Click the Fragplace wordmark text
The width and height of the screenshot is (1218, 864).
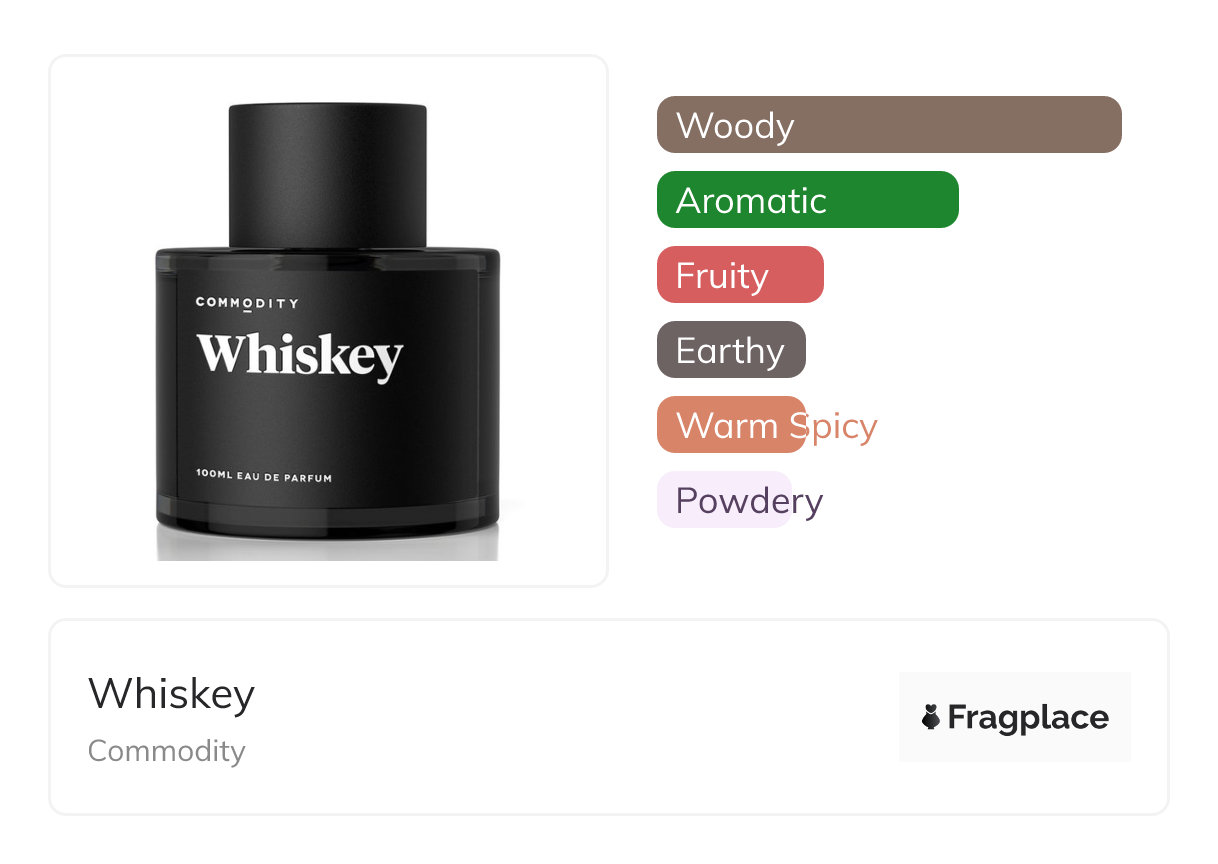tap(1028, 718)
